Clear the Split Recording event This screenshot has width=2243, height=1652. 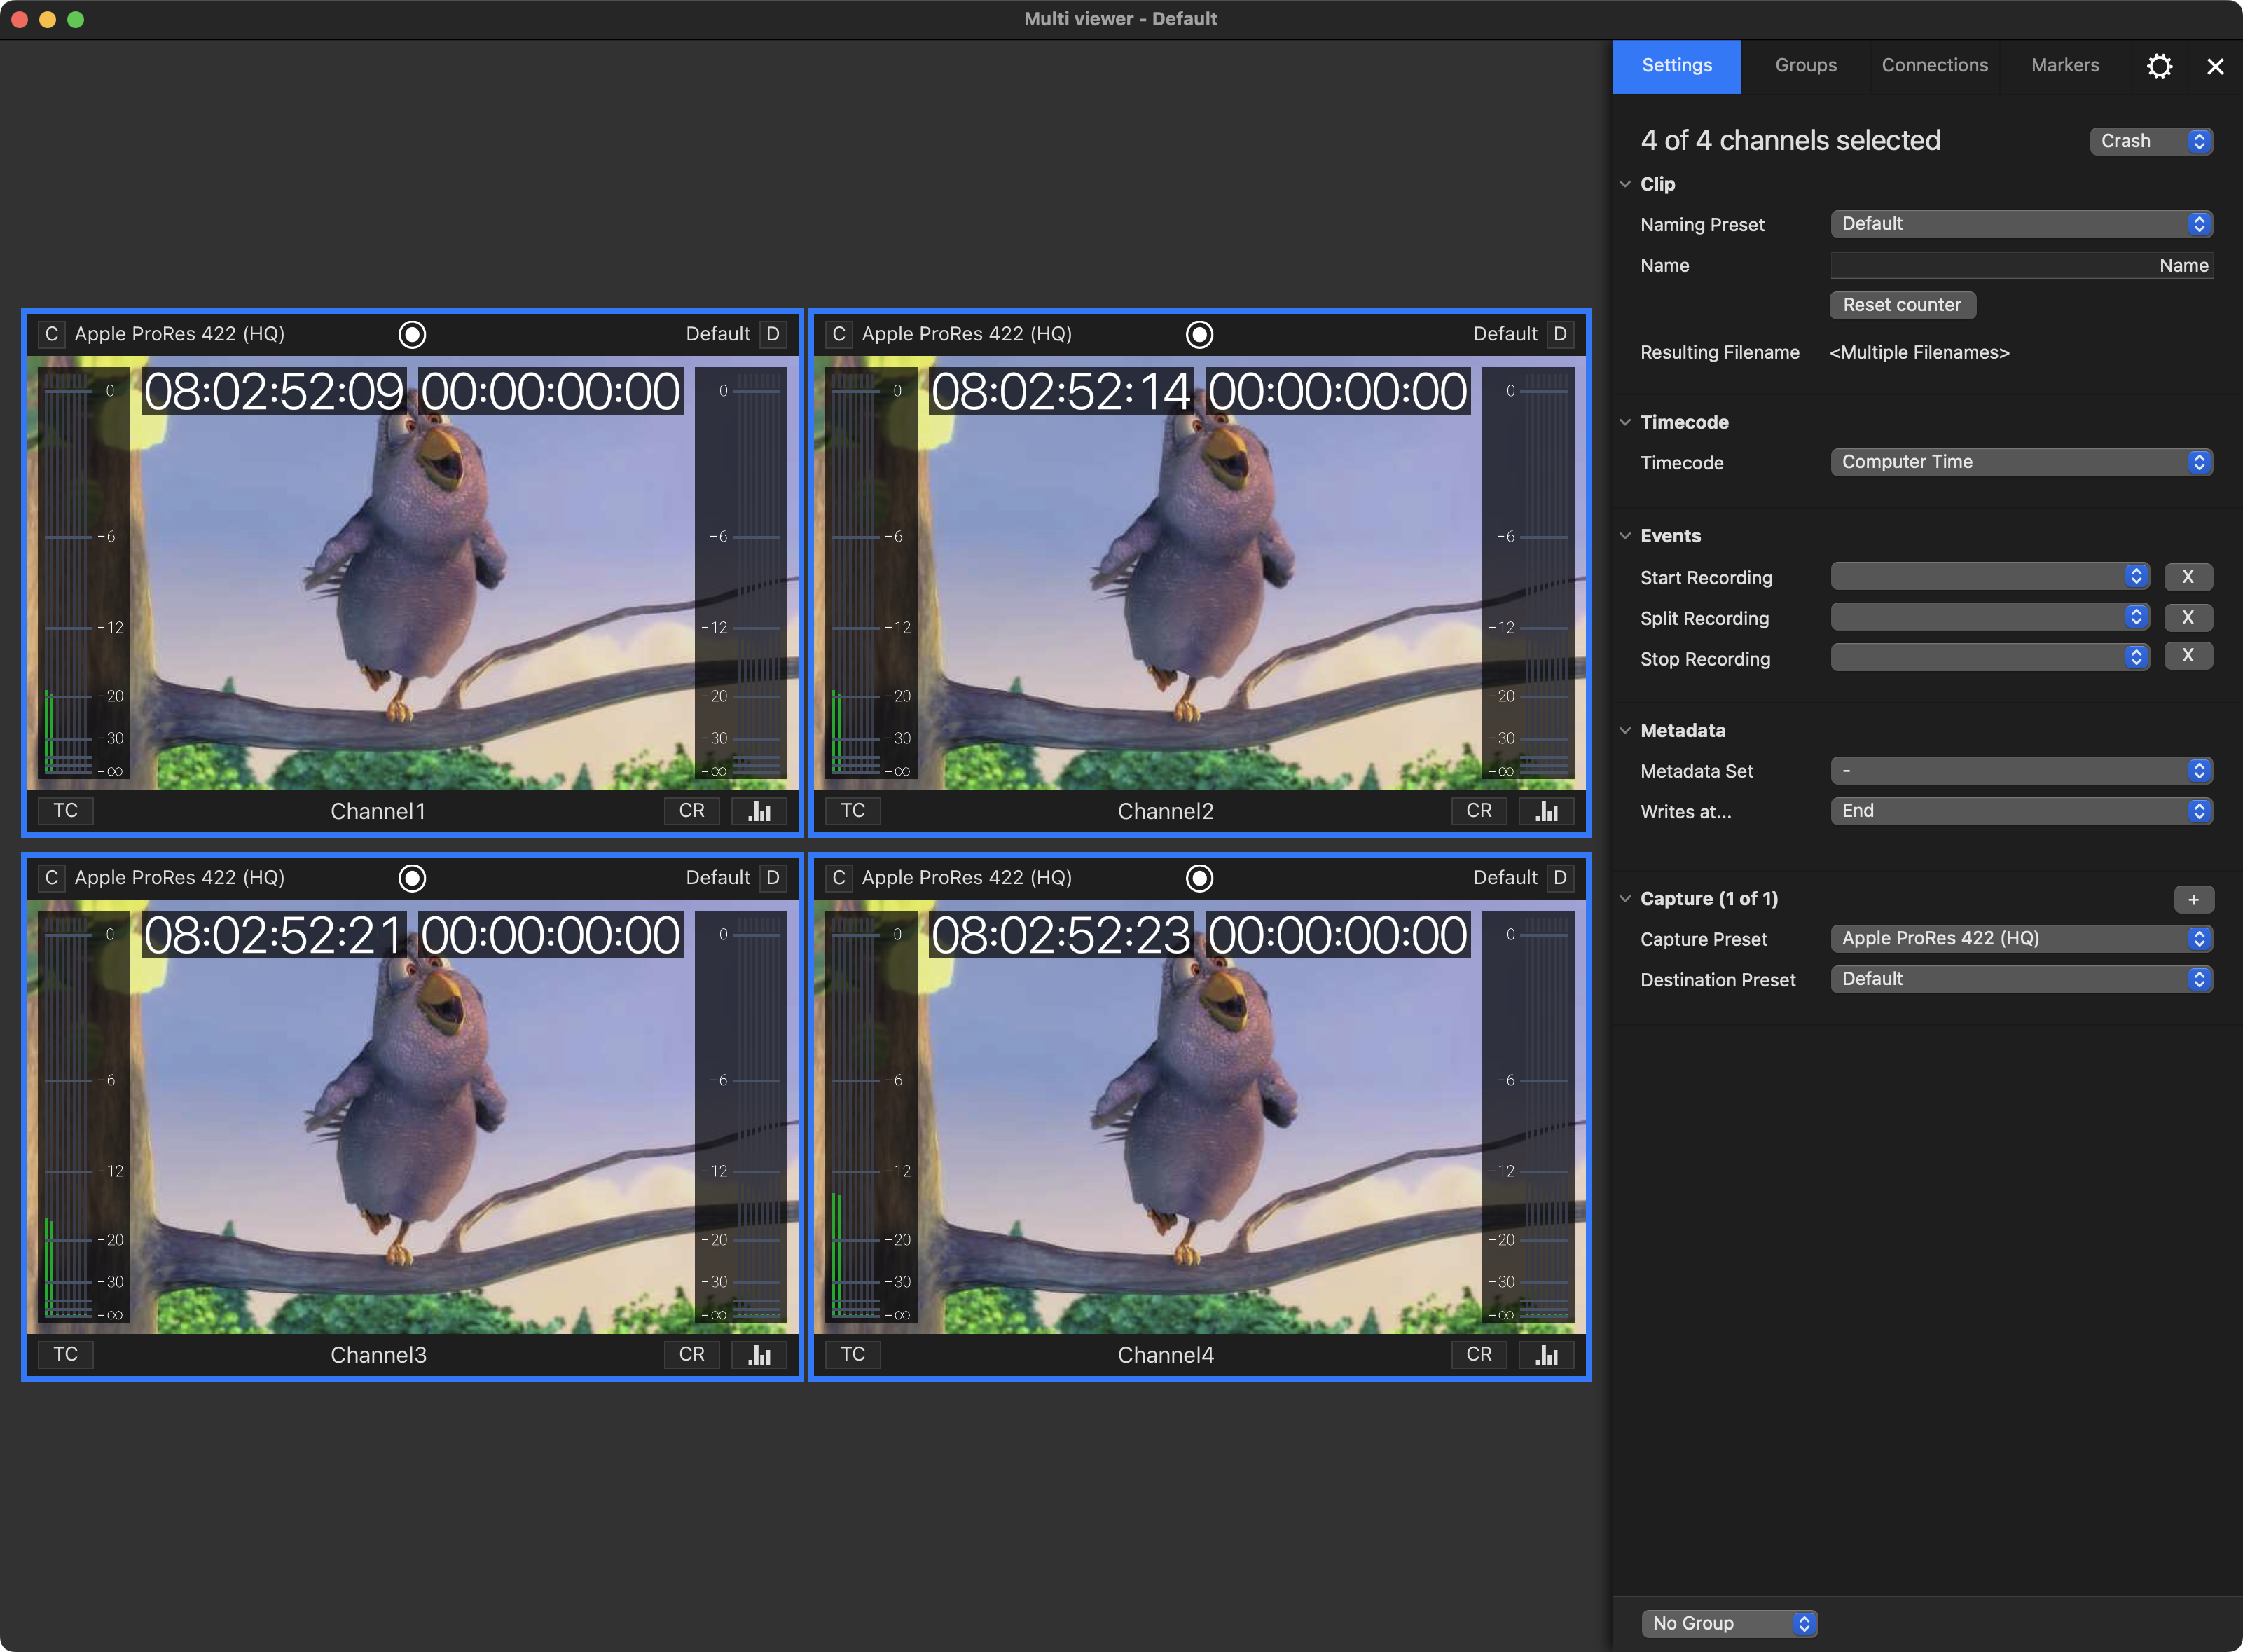click(2188, 617)
